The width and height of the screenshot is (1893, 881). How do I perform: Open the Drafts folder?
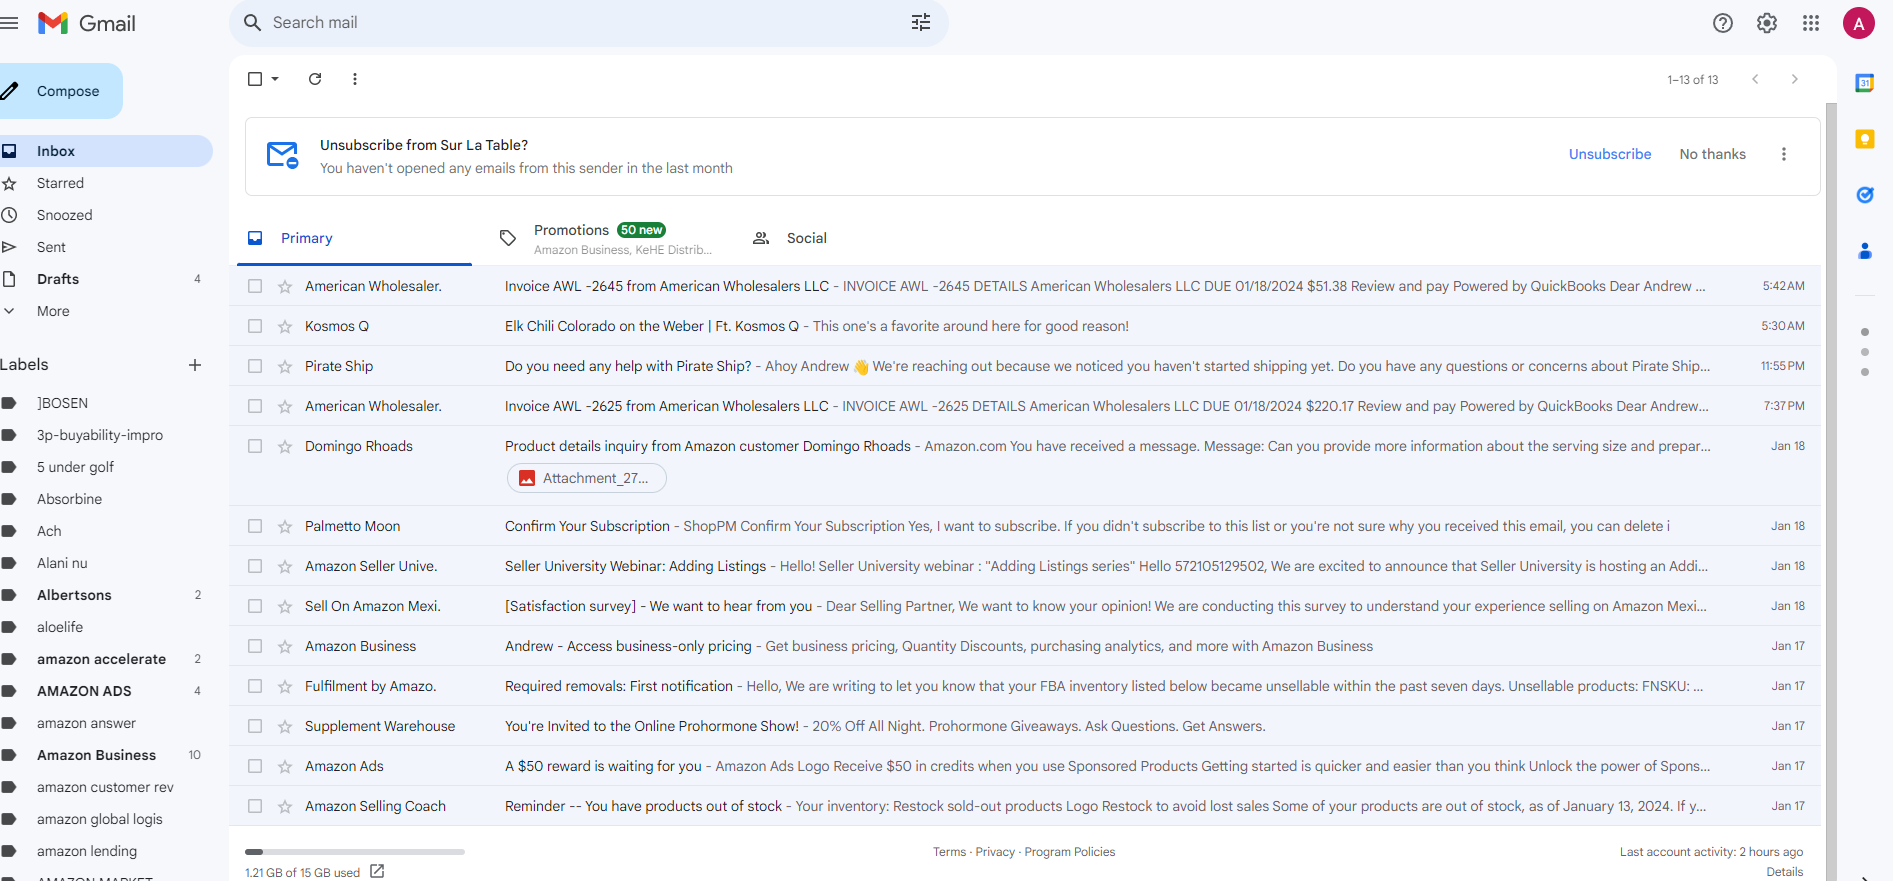point(58,279)
